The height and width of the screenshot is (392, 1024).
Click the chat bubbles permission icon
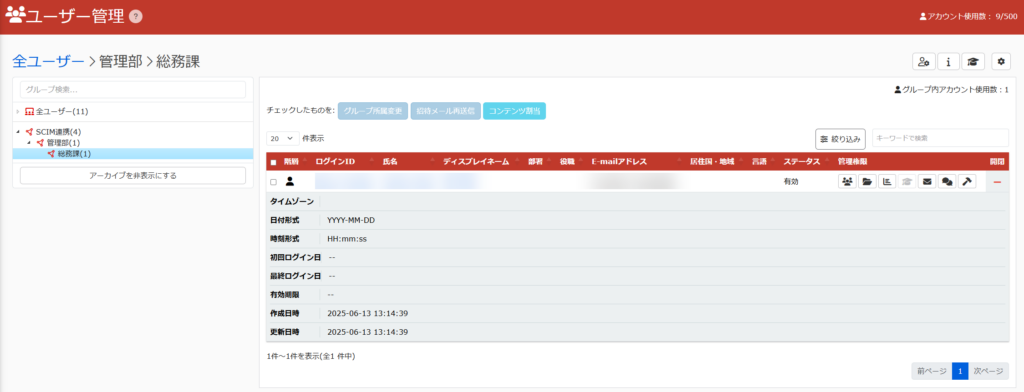point(946,182)
